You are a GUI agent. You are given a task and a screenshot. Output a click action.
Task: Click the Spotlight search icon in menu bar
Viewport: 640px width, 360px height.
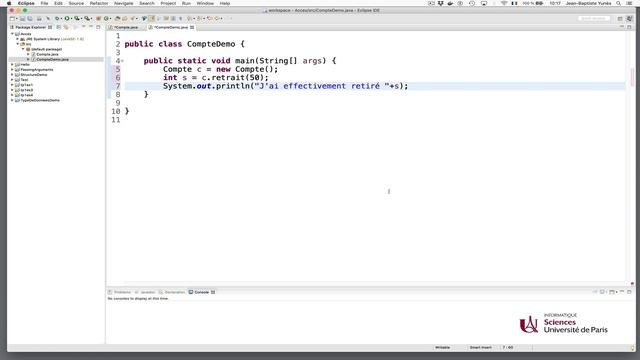619,3
